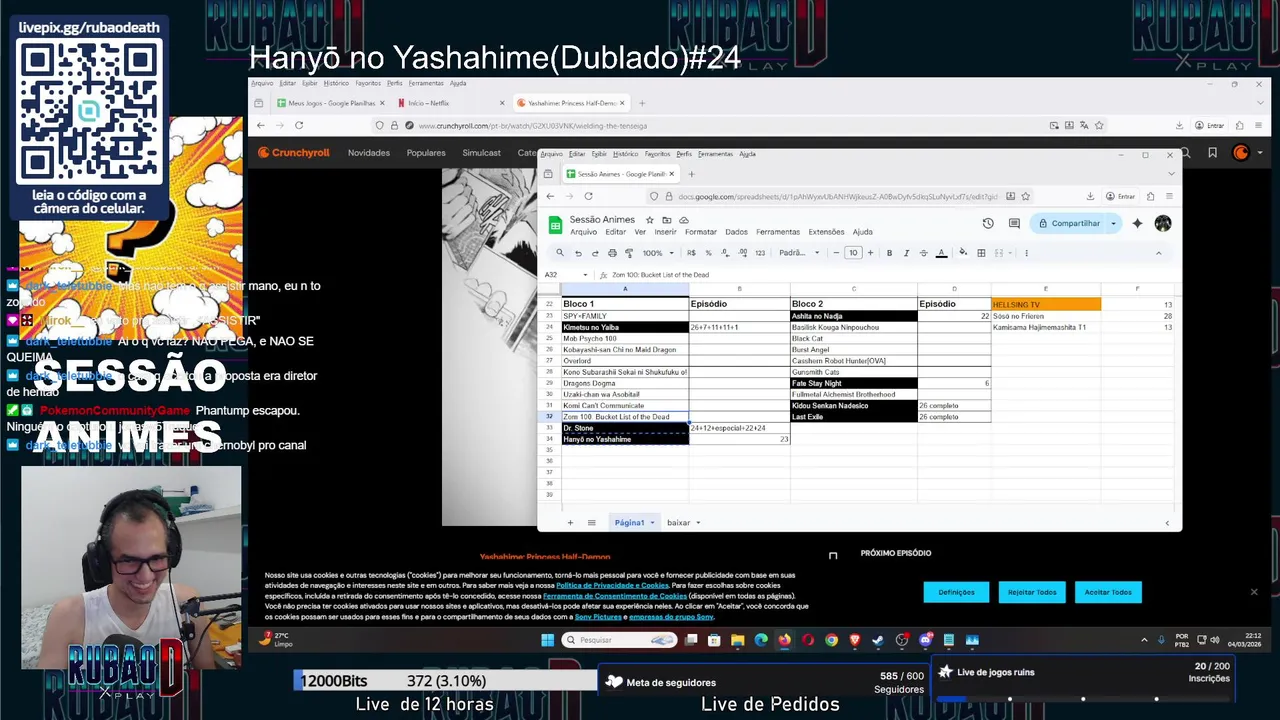Select cell Fullmetal Alchemist Brotherhood
This screenshot has width=1280, height=720.
(x=853, y=394)
